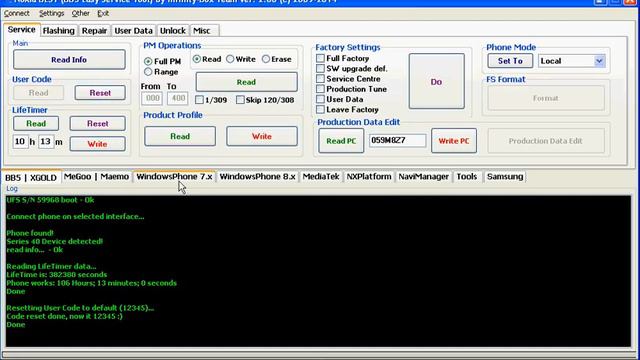This screenshot has height=360, width=640.
Task: Enable the Service Centre checkbox
Action: [x=349, y=79]
